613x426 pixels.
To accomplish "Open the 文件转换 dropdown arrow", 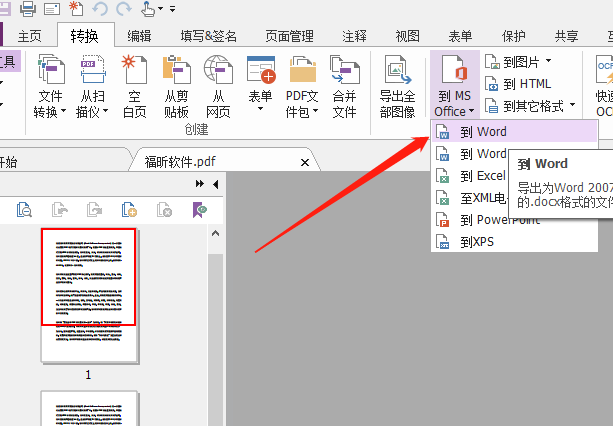I will (63, 111).
